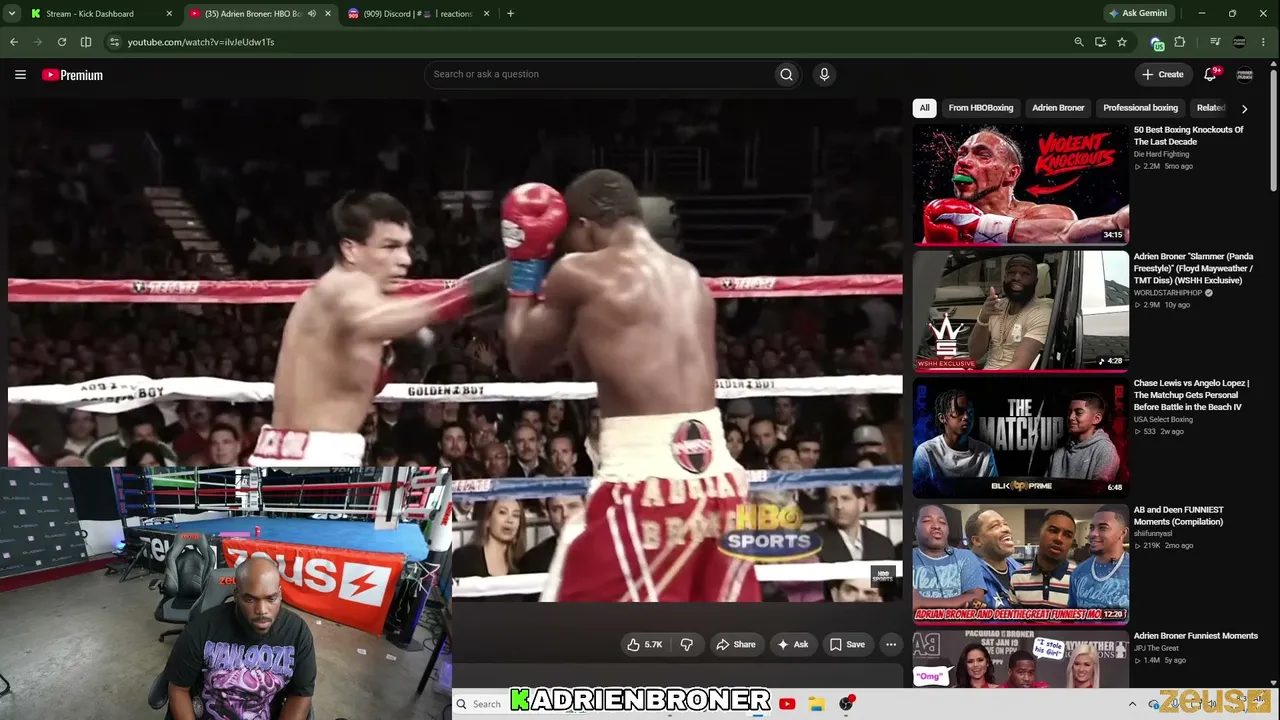Toggle the browser side panel icon
1280x720 pixels.
[x=86, y=42]
